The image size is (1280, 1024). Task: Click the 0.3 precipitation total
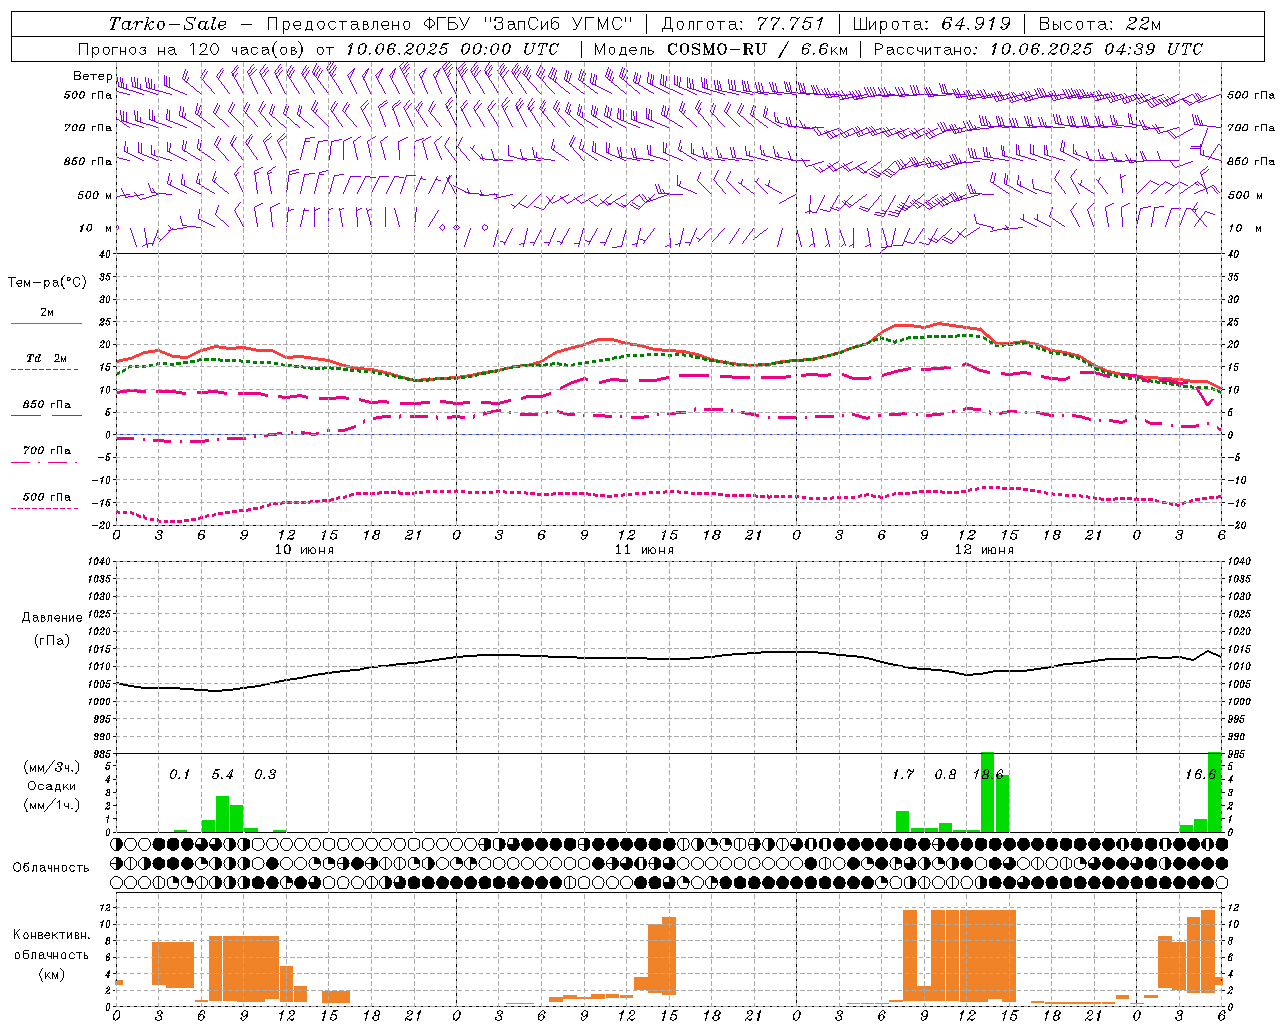(265, 775)
